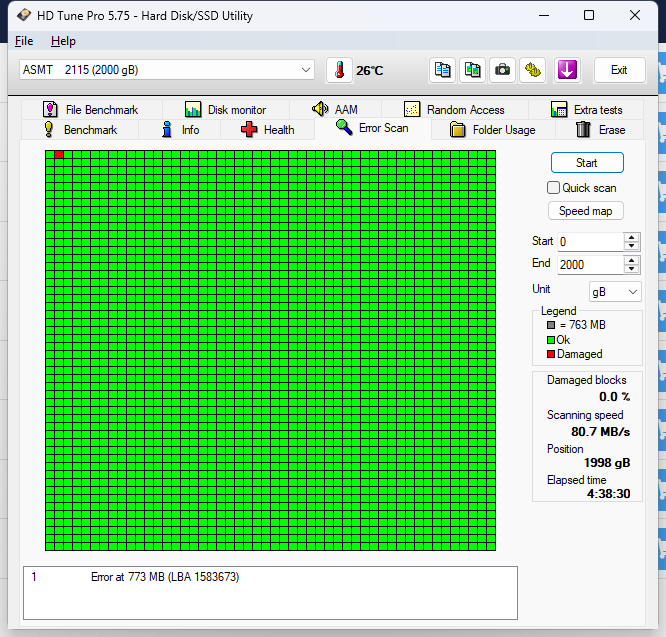Click the Start position input field
This screenshot has height=637, width=666.
tap(590, 242)
